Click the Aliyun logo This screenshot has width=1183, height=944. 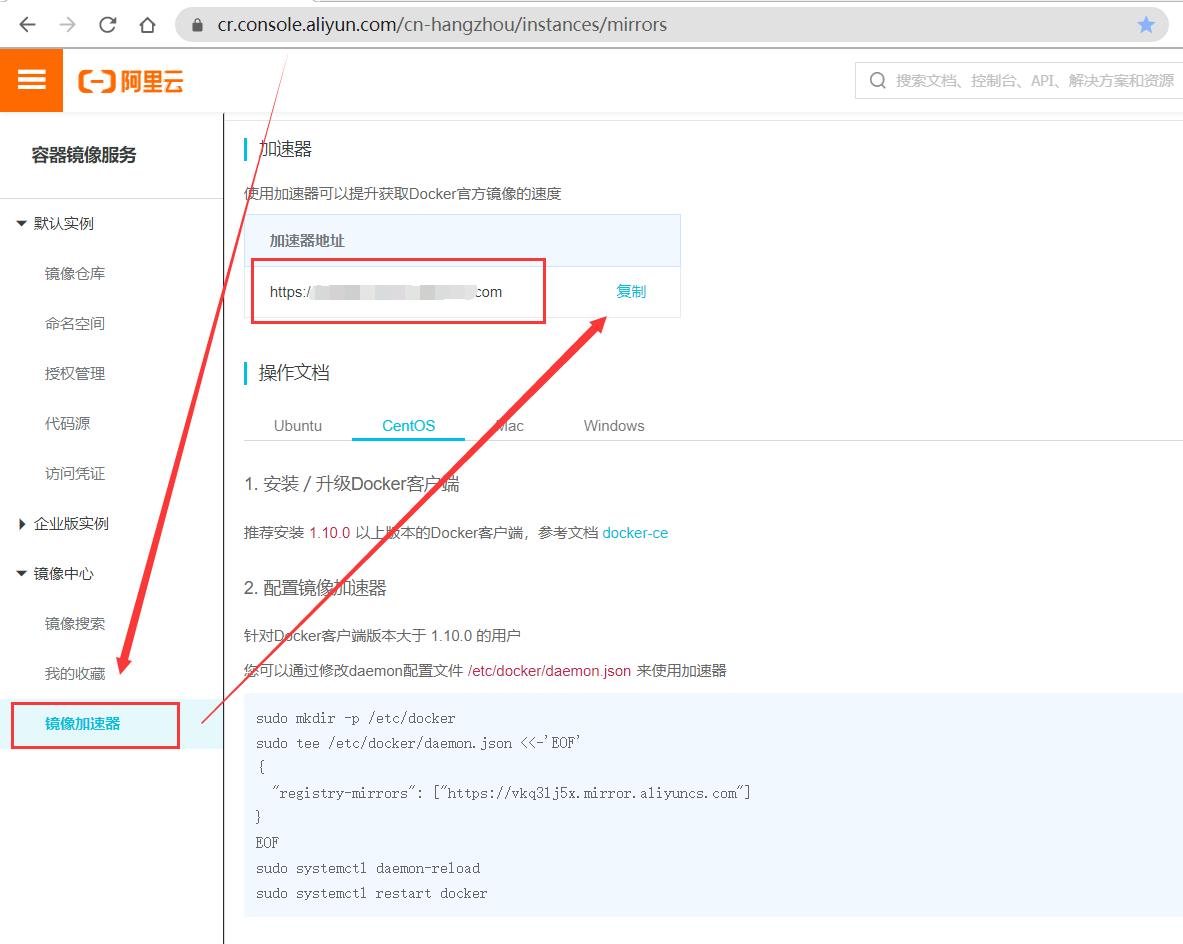(132, 81)
